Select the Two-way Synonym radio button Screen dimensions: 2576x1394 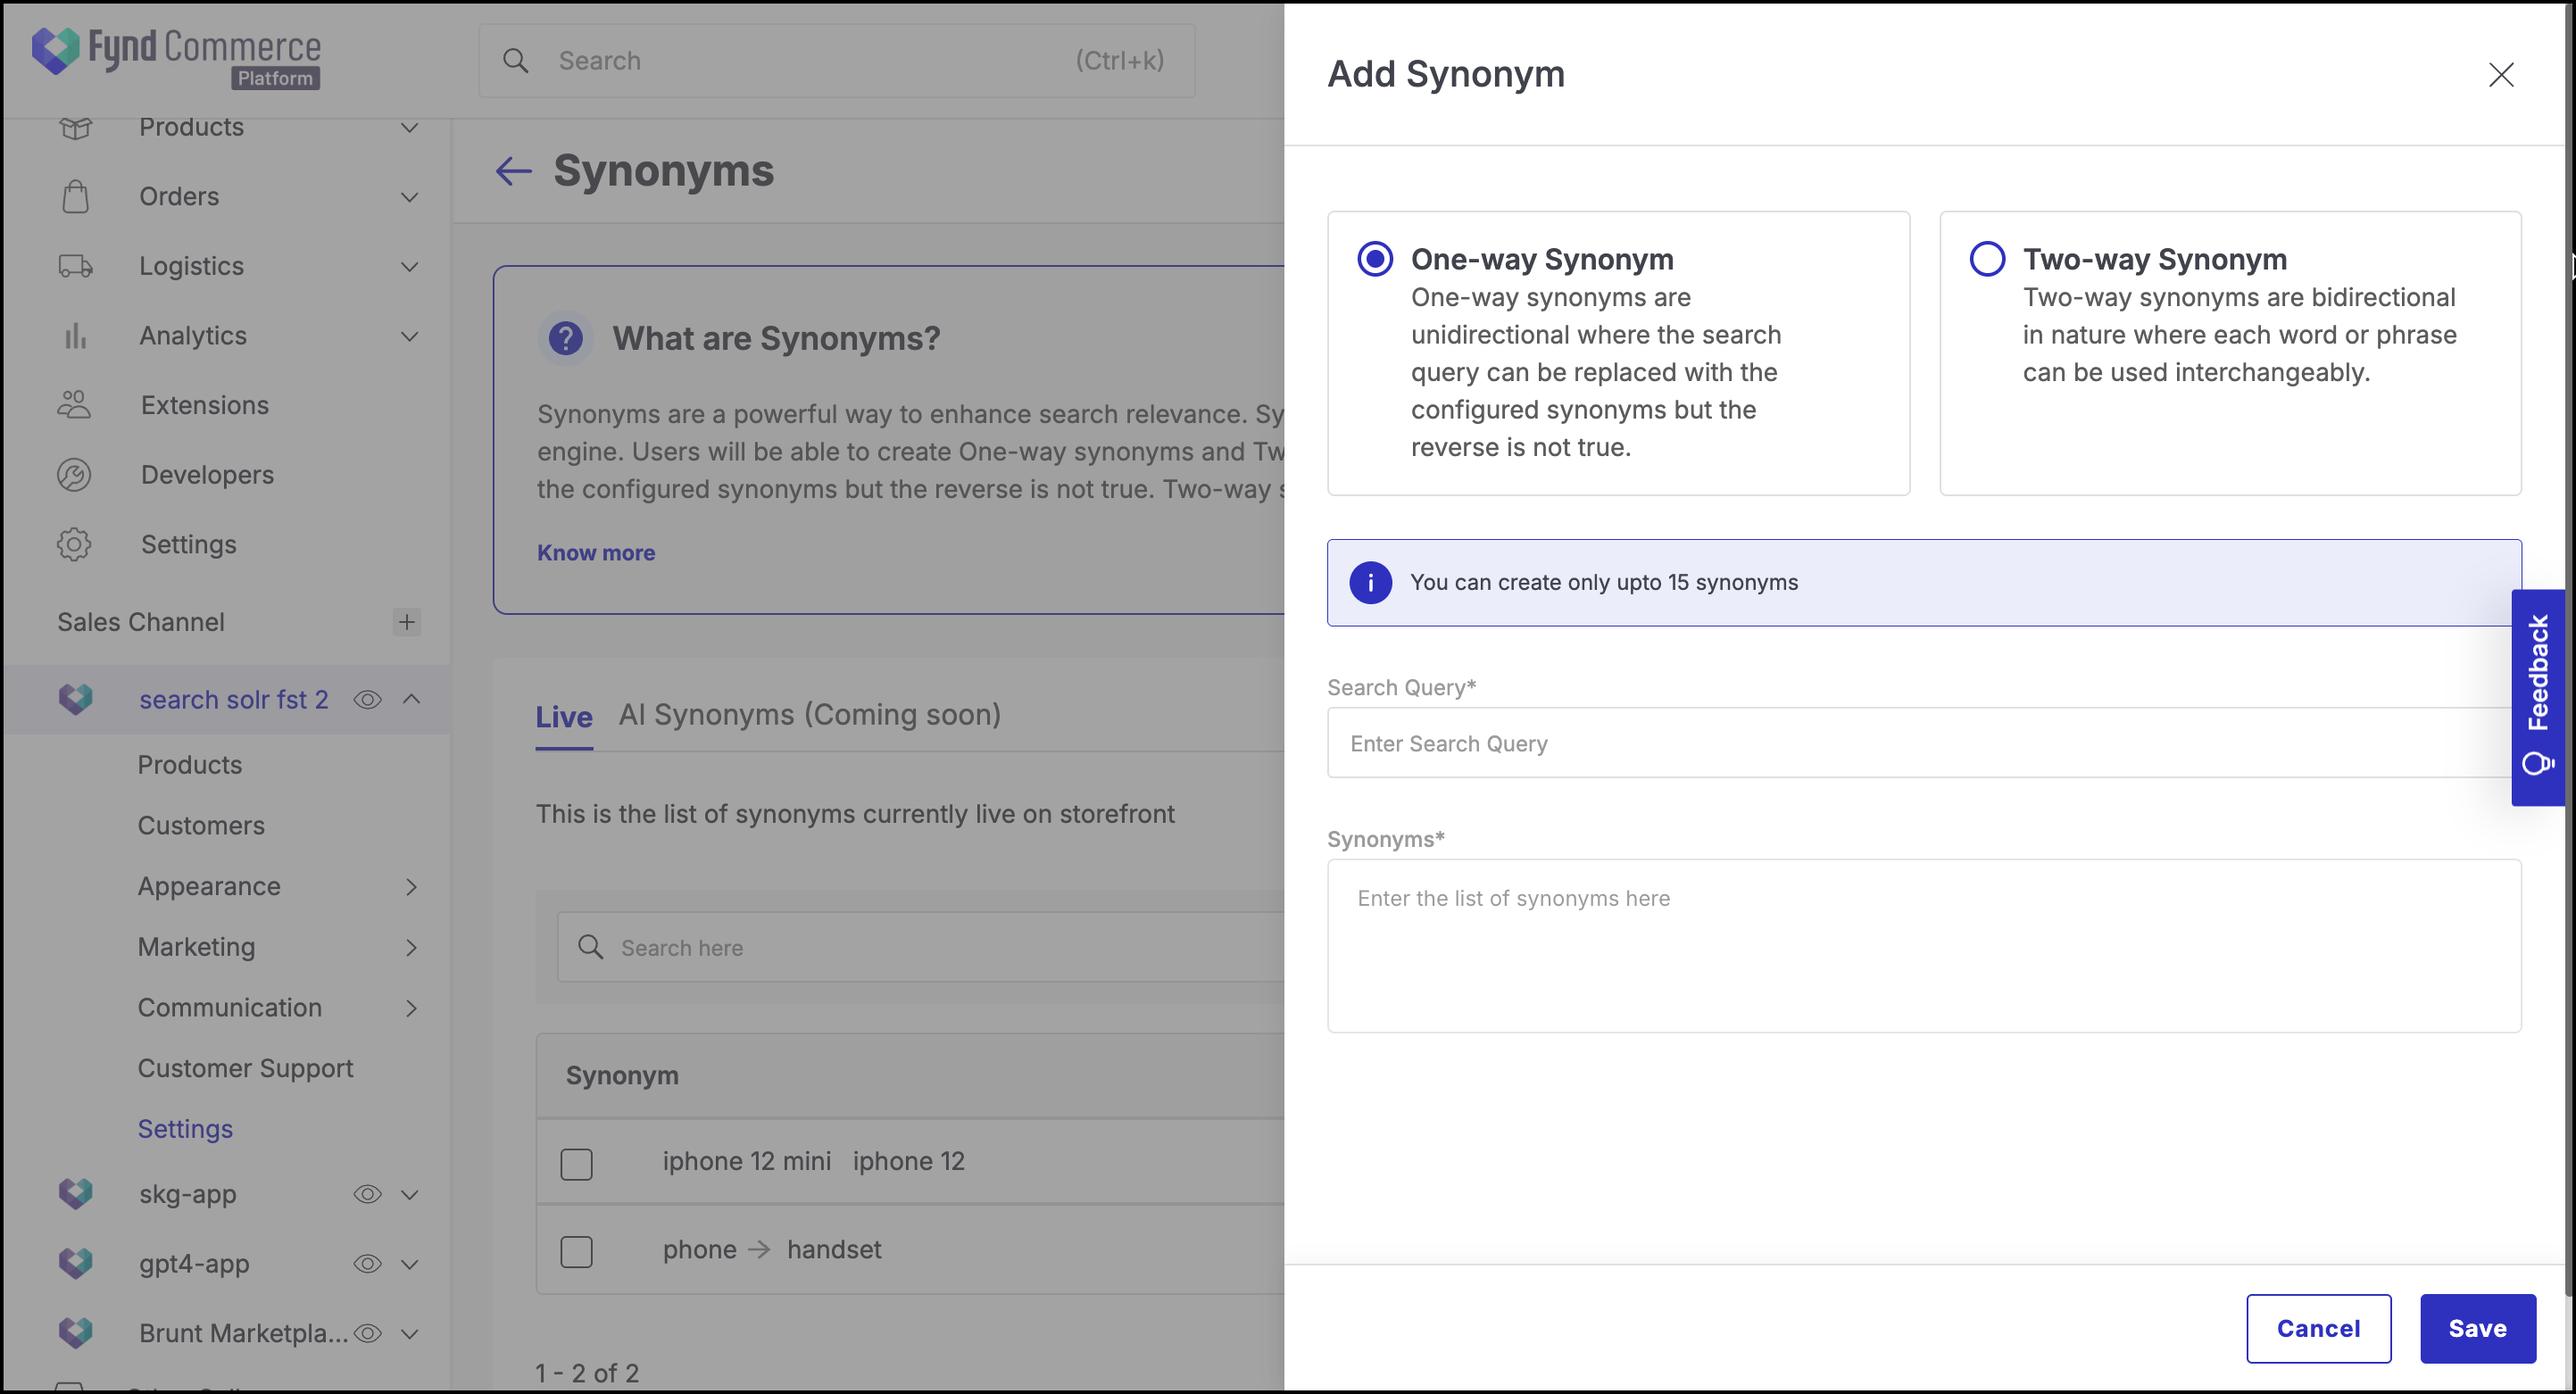pyautogui.click(x=1987, y=259)
